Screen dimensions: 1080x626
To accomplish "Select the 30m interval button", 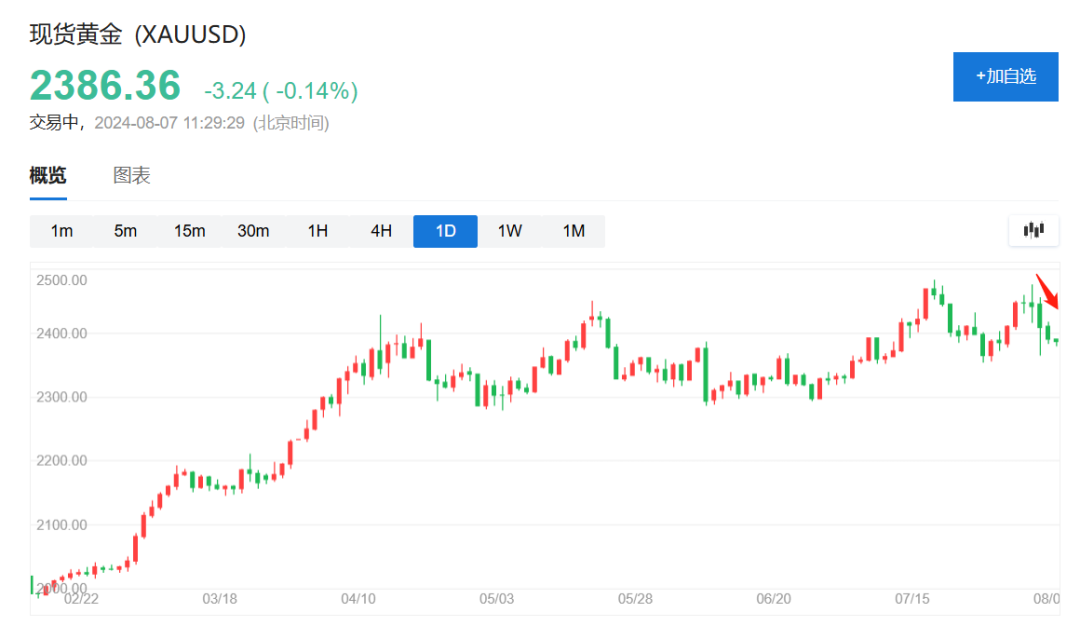I will [253, 230].
